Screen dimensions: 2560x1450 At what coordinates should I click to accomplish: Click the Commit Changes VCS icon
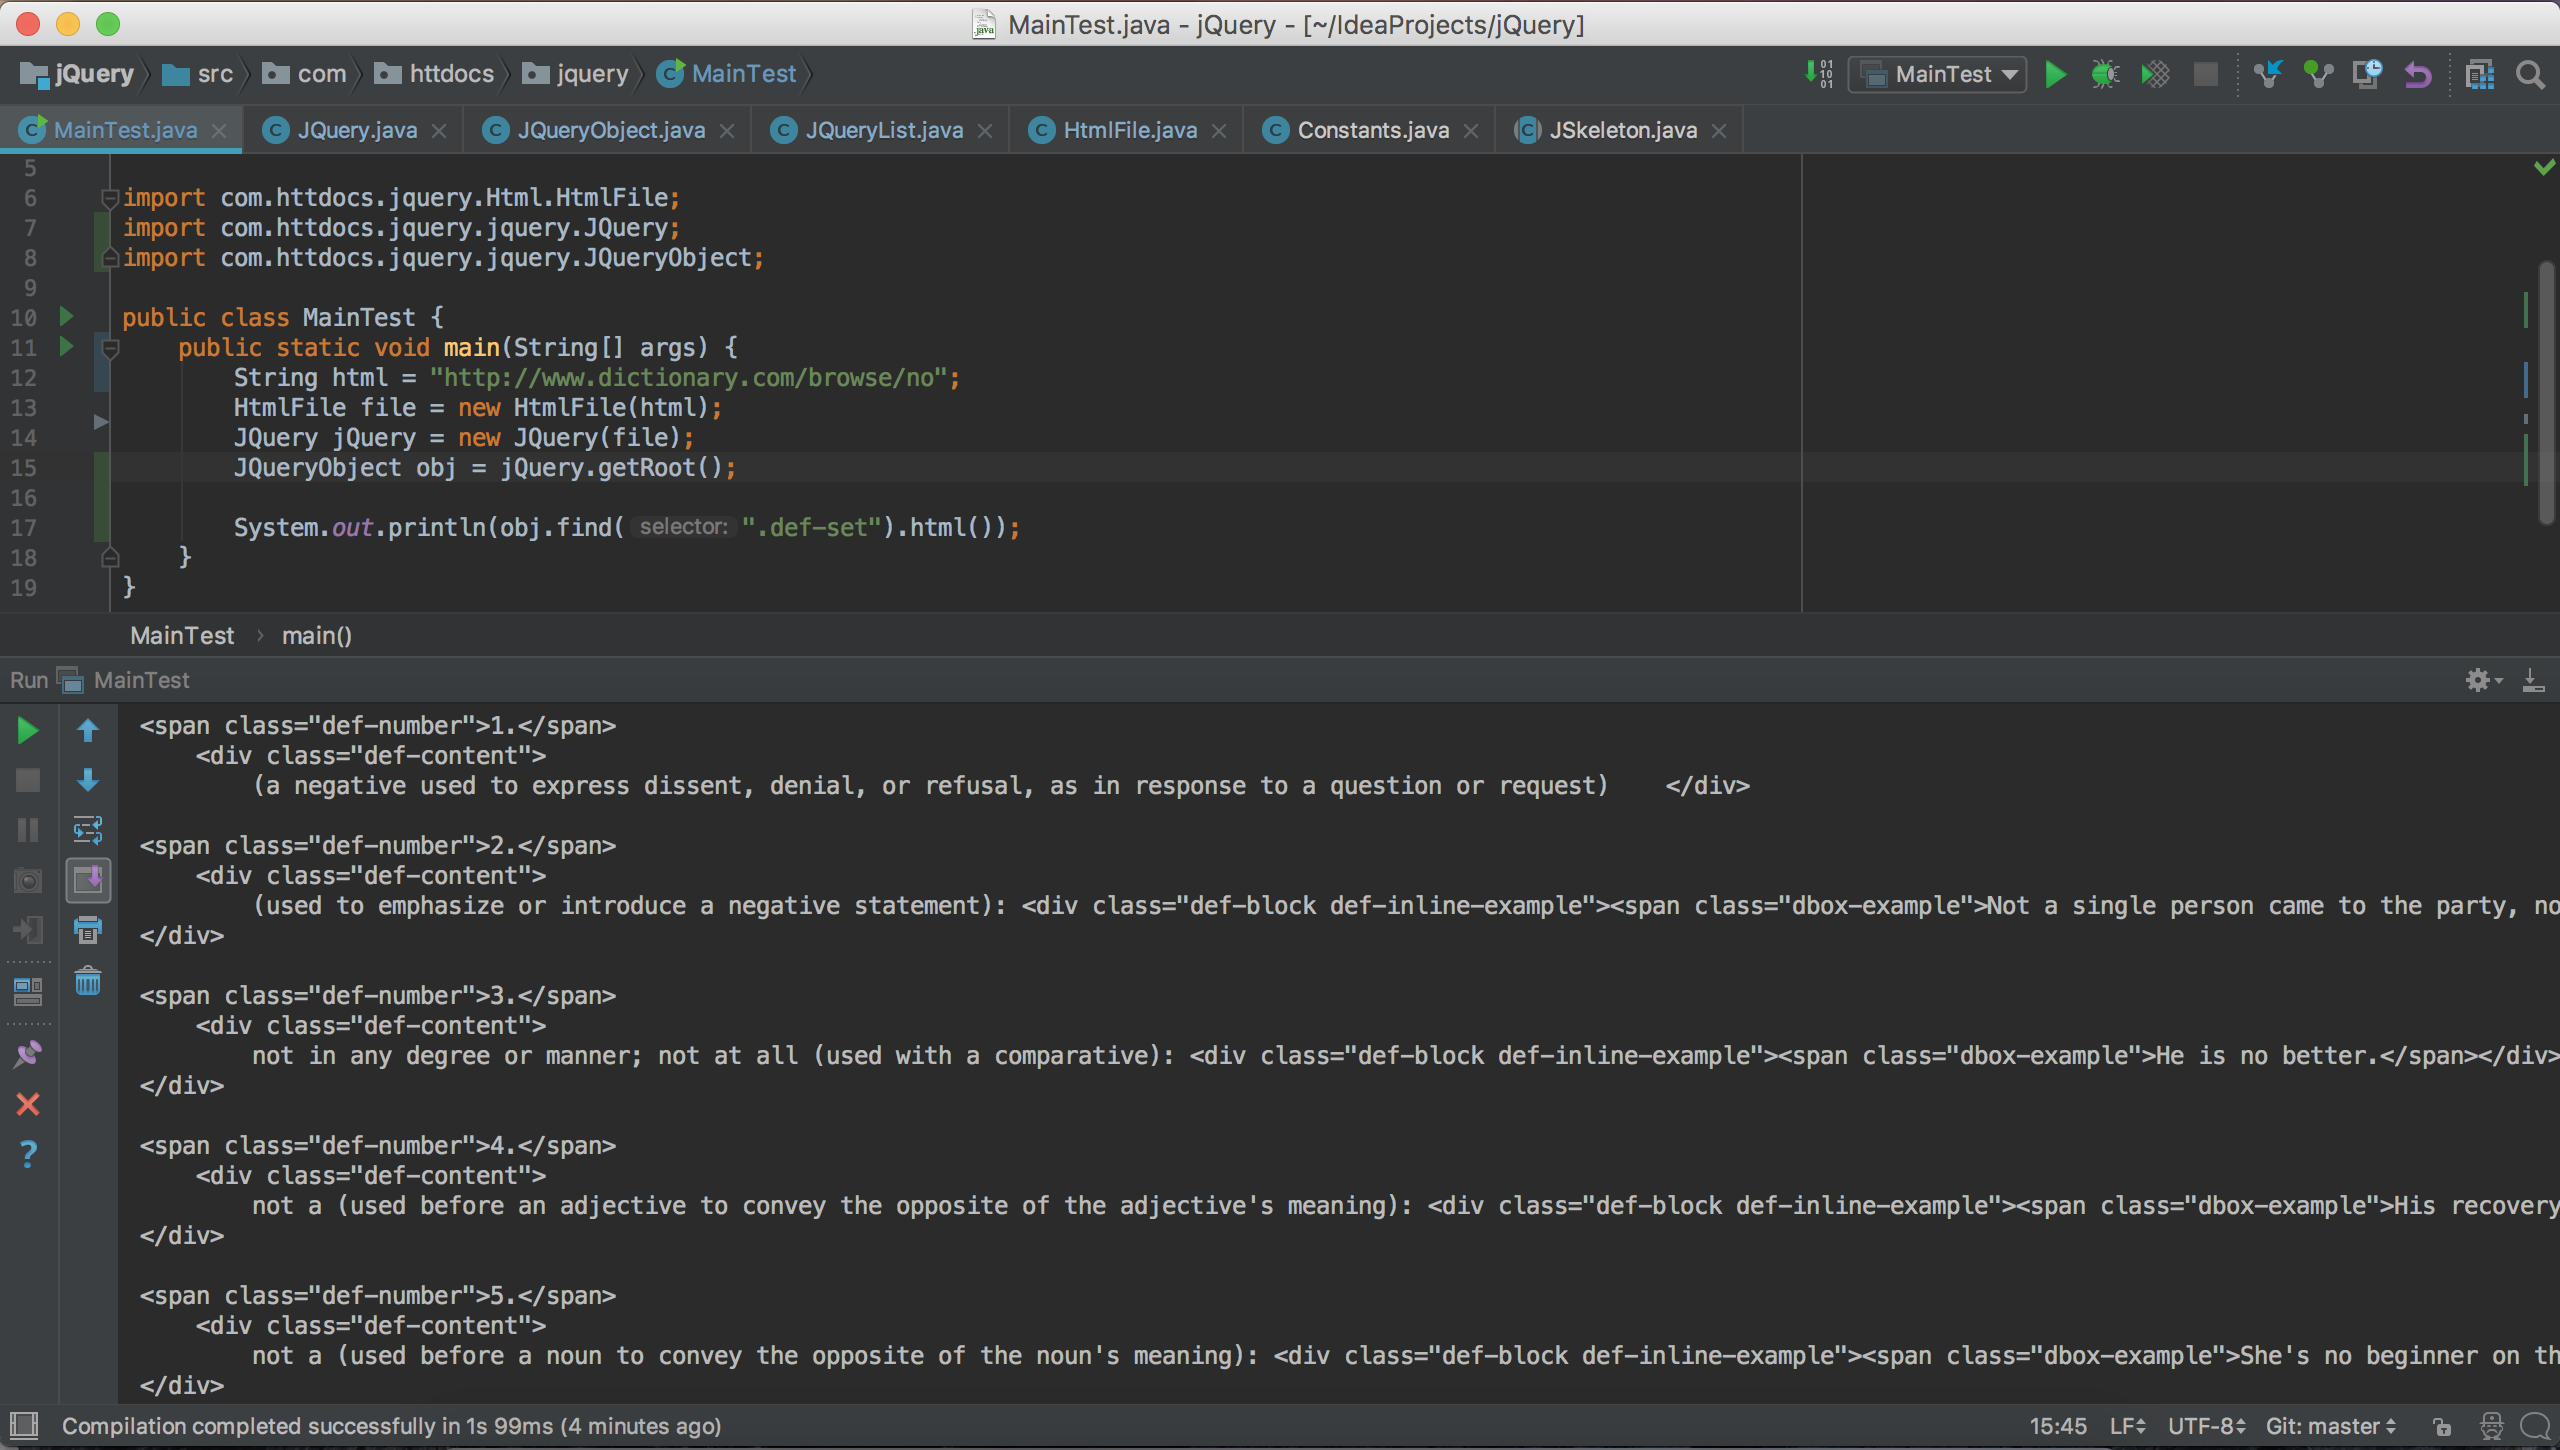(x=2317, y=75)
